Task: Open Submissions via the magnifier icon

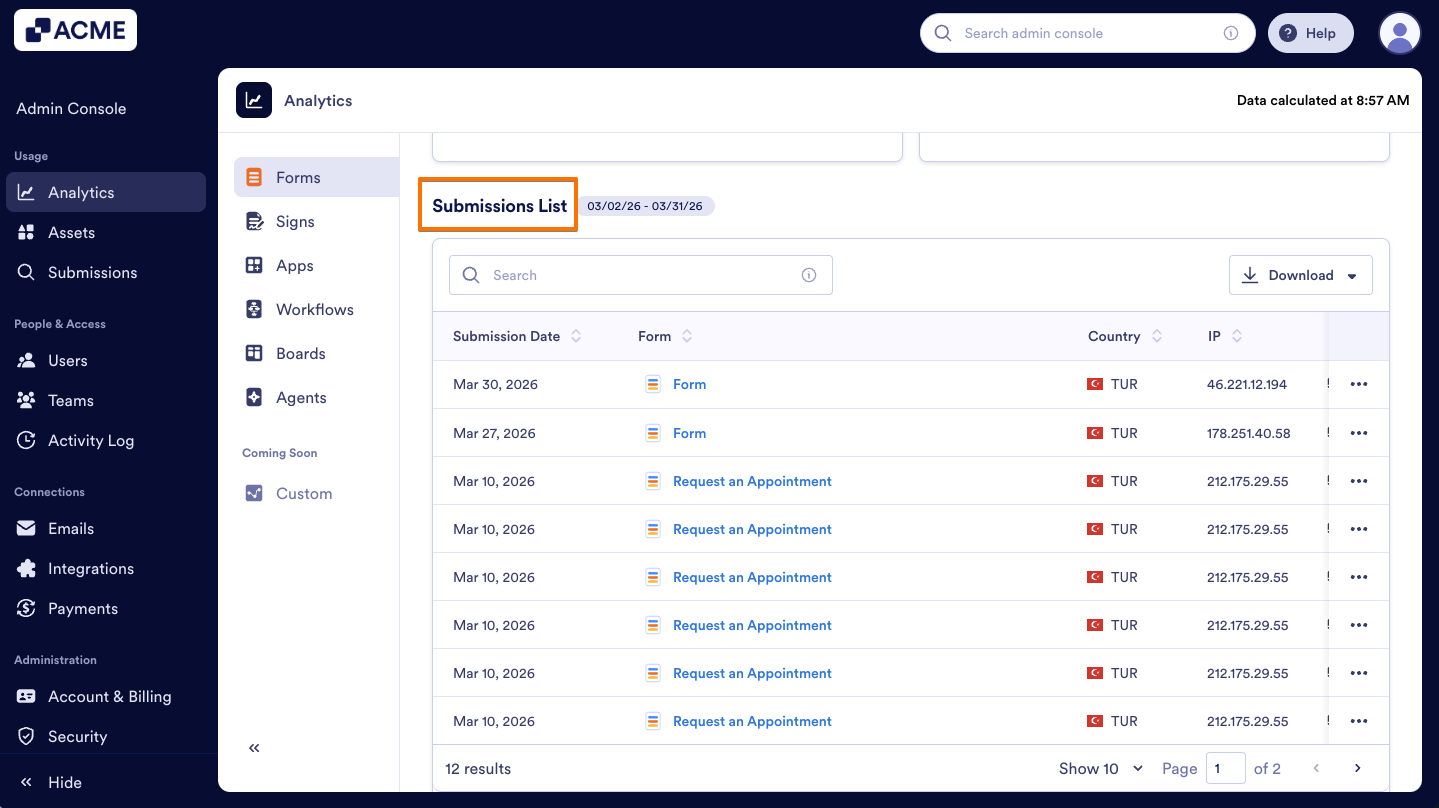Action: click(x=27, y=272)
